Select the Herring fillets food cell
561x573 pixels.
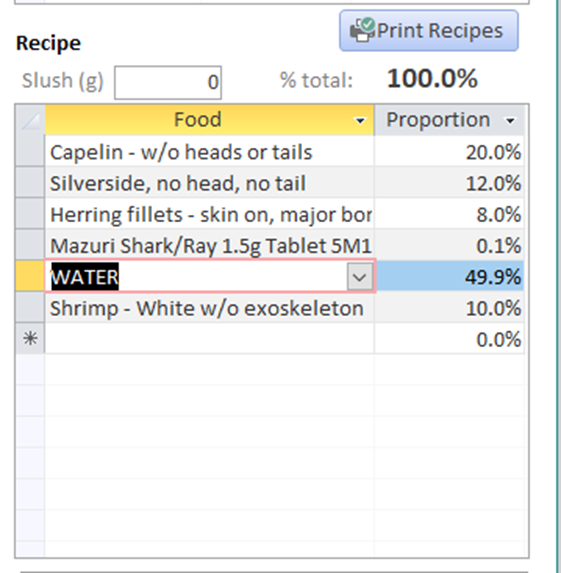(209, 214)
